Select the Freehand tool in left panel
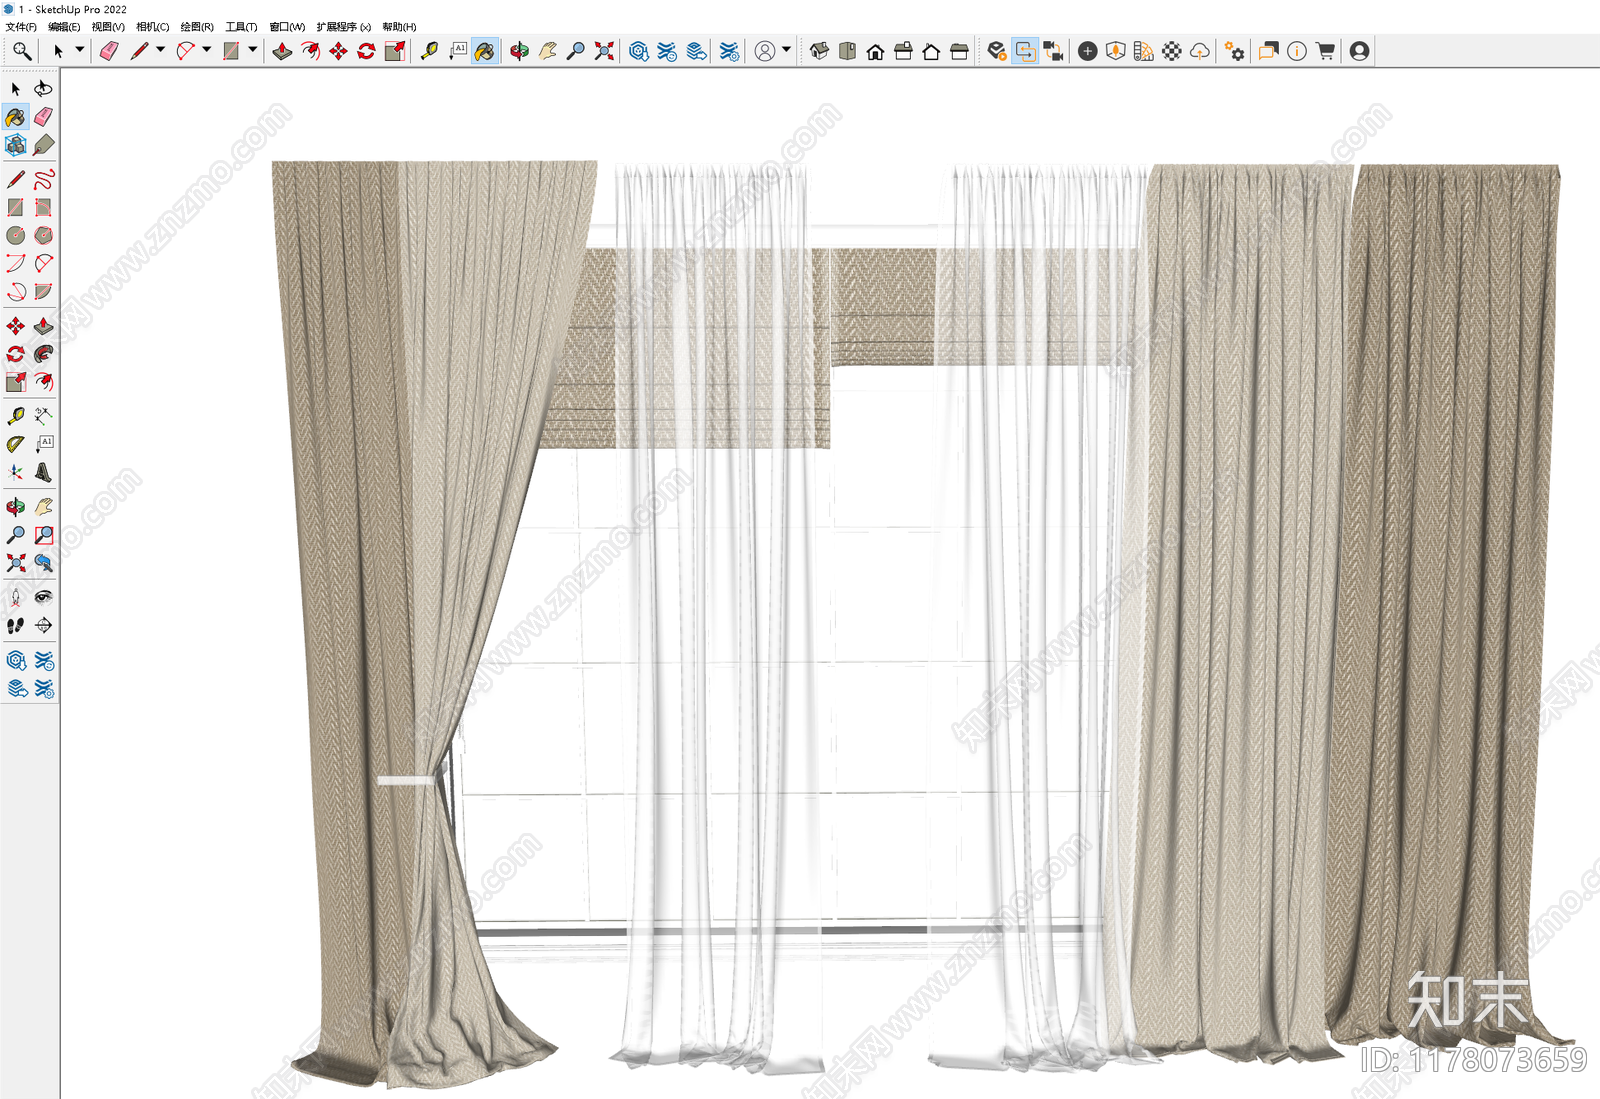This screenshot has width=1600, height=1099. pyautogui.click(x=43, y=179)
